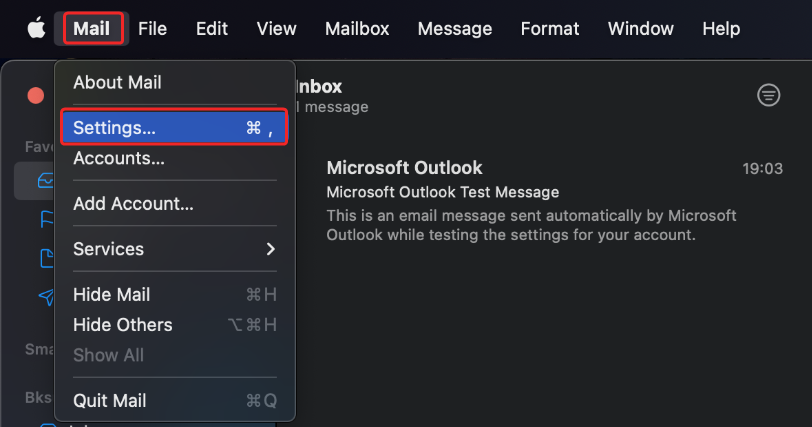Expand the Services submenu
The width and height of the screenshot is (812, 427).
[x=175, y=249]
